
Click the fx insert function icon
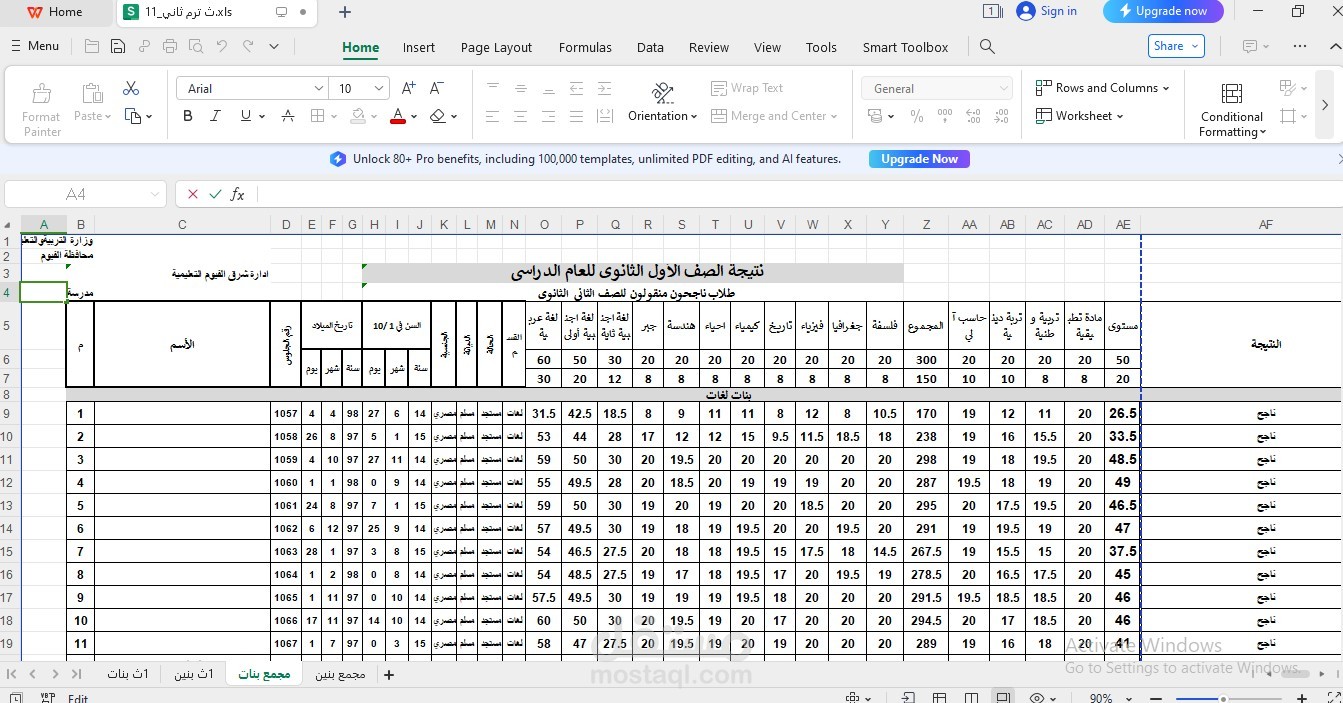(238, 194)
